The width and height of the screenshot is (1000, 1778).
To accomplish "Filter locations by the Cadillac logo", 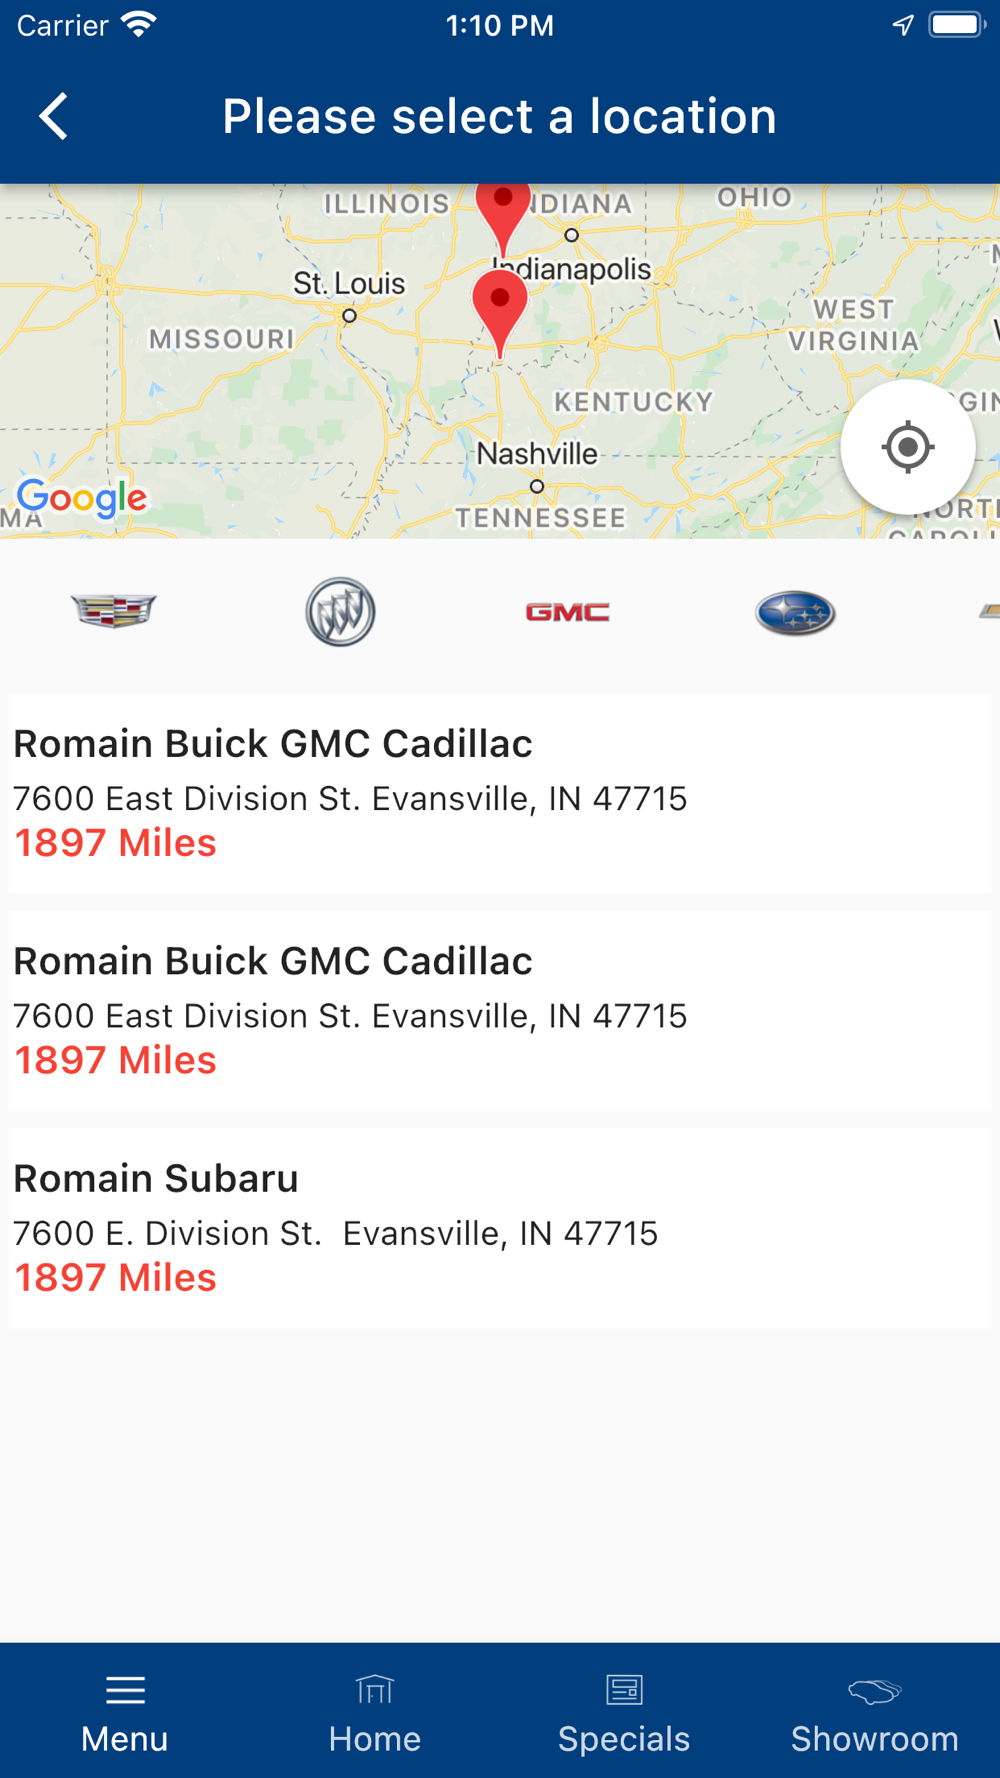I will 114,611.
